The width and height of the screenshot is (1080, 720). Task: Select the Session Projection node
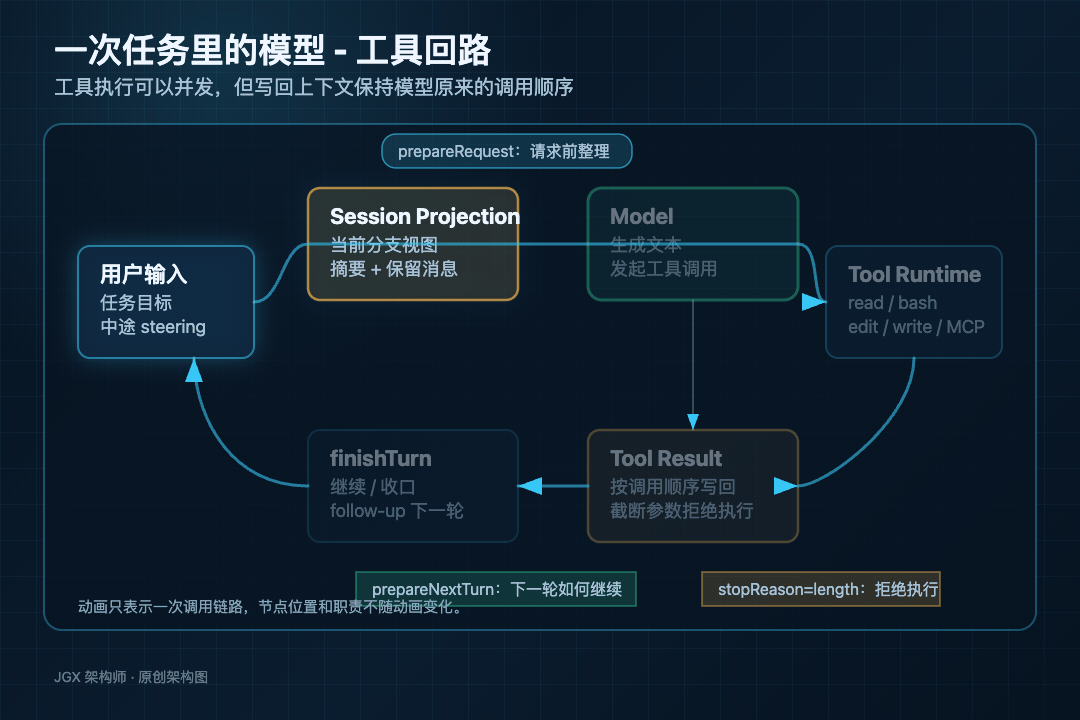click(x=413, y=244)
